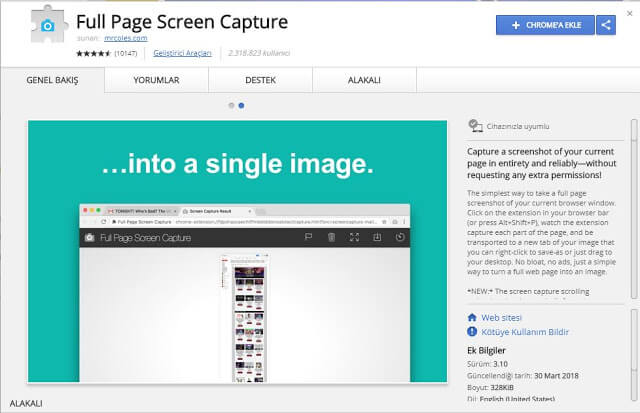
Task: Click the home icon beside Web sitesi
Action: click(472, 318)
